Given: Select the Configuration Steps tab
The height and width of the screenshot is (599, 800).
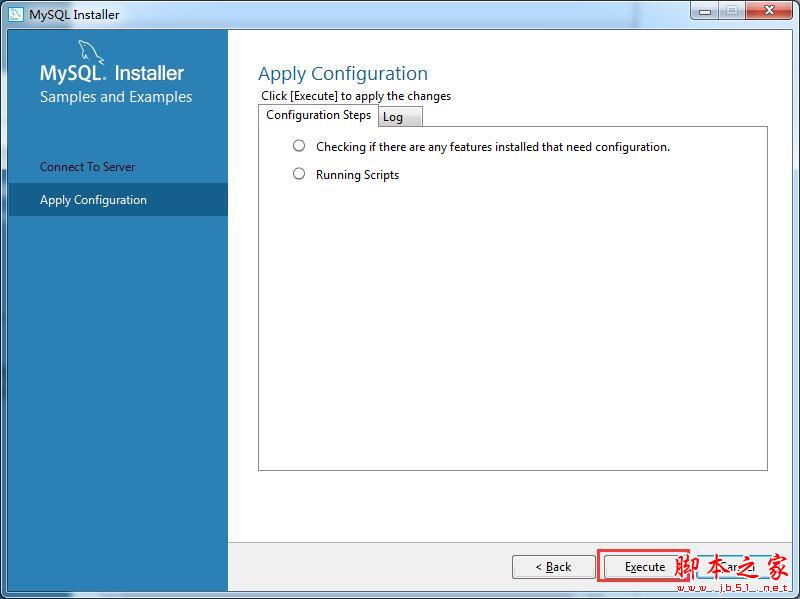Looking at the screenshot, I should click(x=318, y=115).
